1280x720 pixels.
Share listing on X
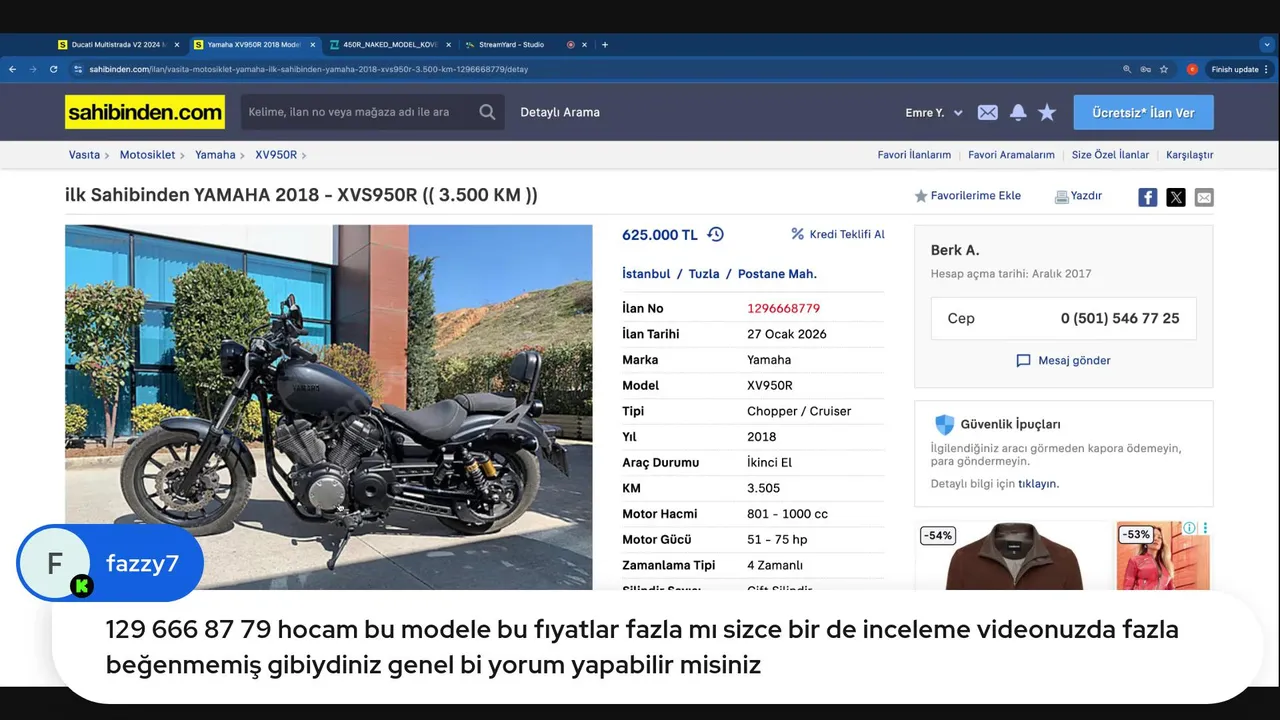point(1176,197)
